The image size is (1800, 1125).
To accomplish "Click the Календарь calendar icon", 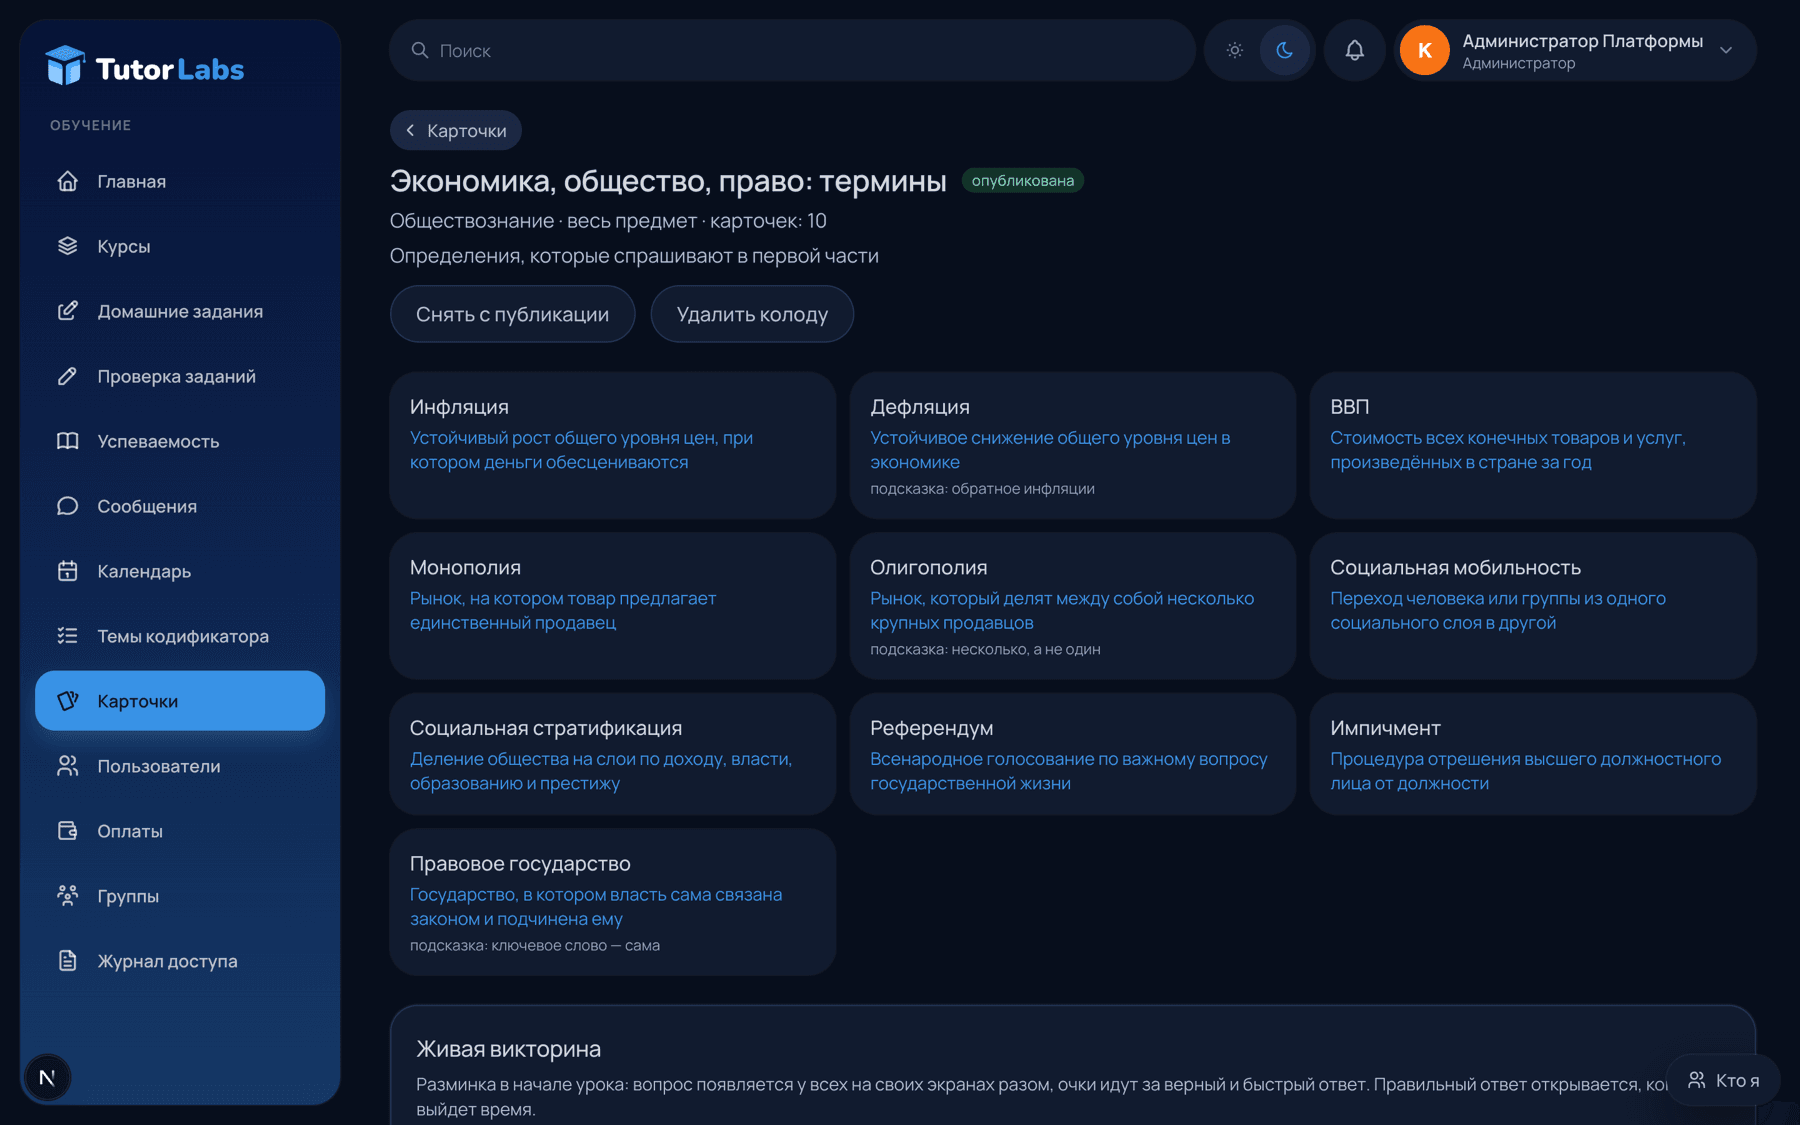I will [67, 571].
